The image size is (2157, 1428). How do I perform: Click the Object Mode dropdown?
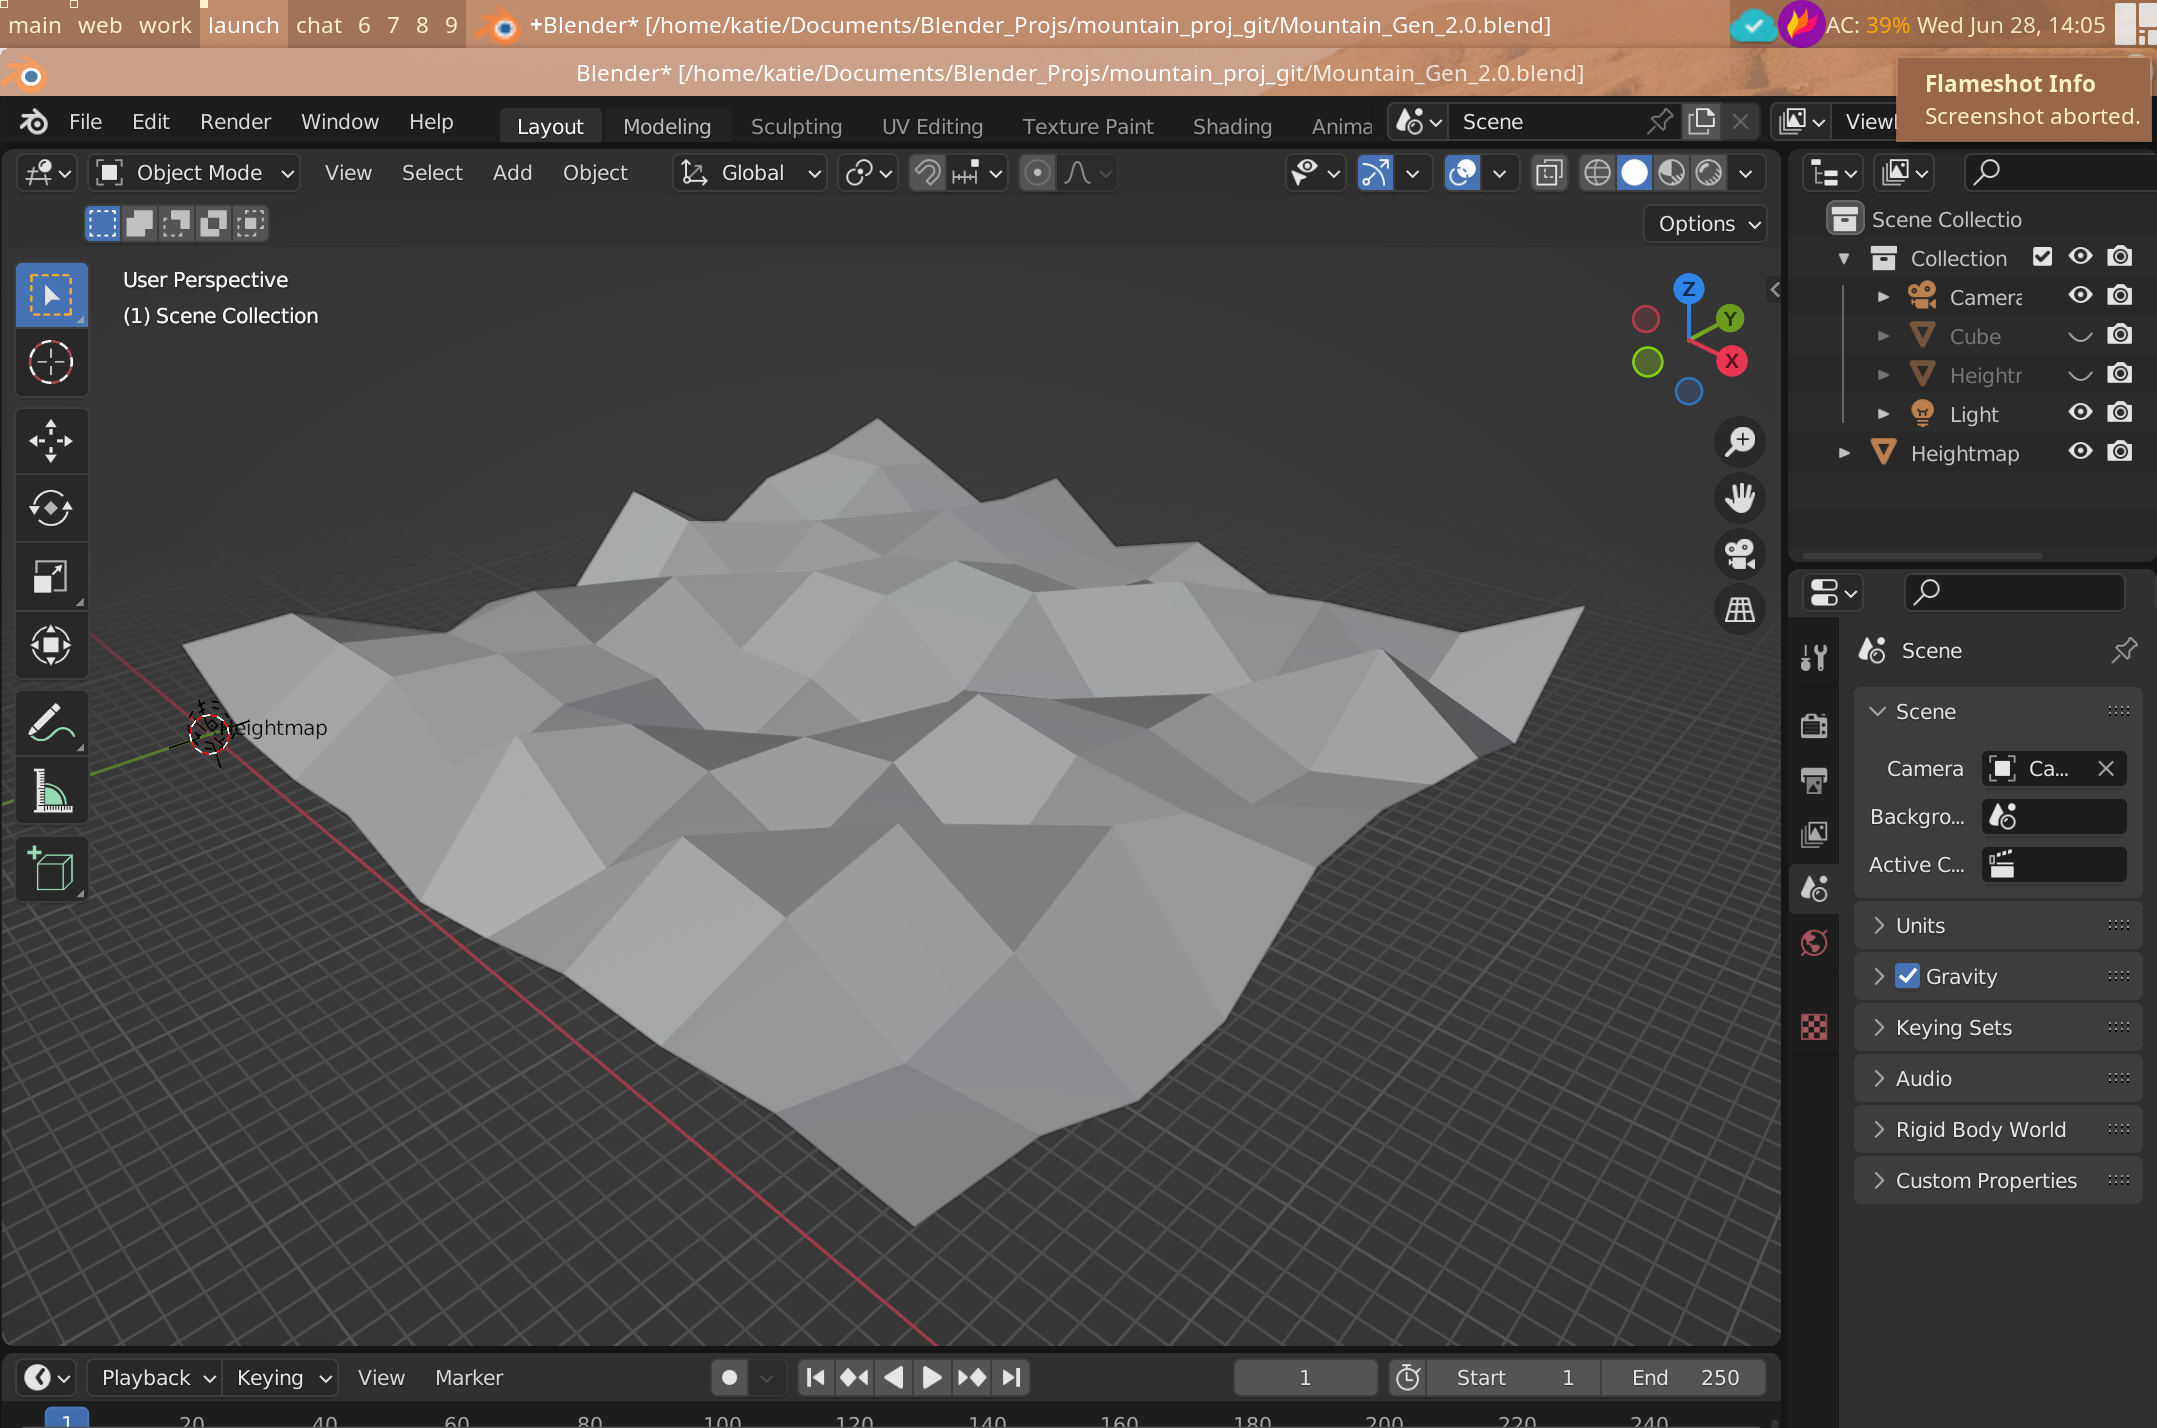(x=193, y=171)
